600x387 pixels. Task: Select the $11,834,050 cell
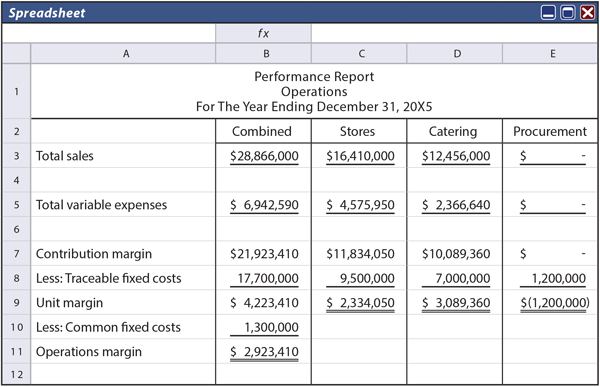pyautogui.click(x=359, y=254)
